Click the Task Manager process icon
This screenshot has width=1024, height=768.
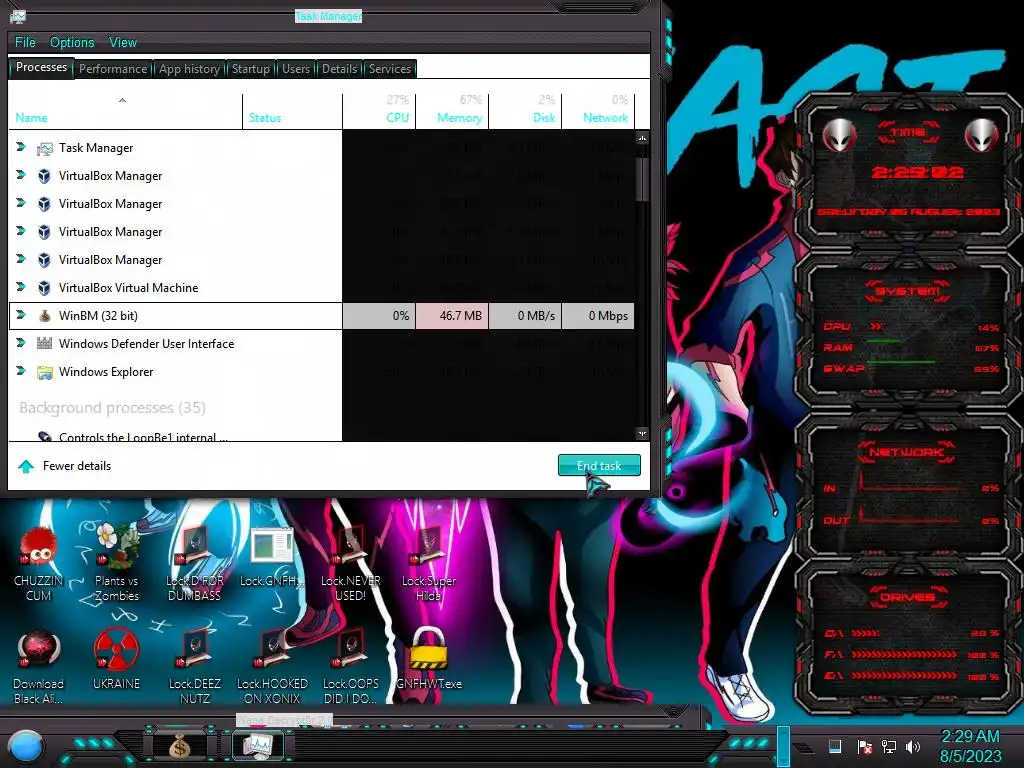(44, 148)
